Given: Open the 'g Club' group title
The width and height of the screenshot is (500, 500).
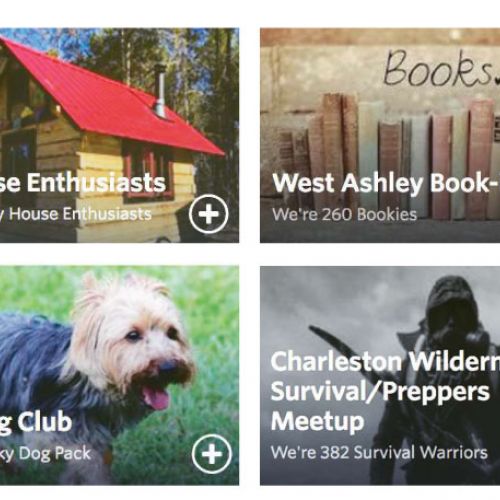Looking at the screenshot, I should (x=36, y=423).
